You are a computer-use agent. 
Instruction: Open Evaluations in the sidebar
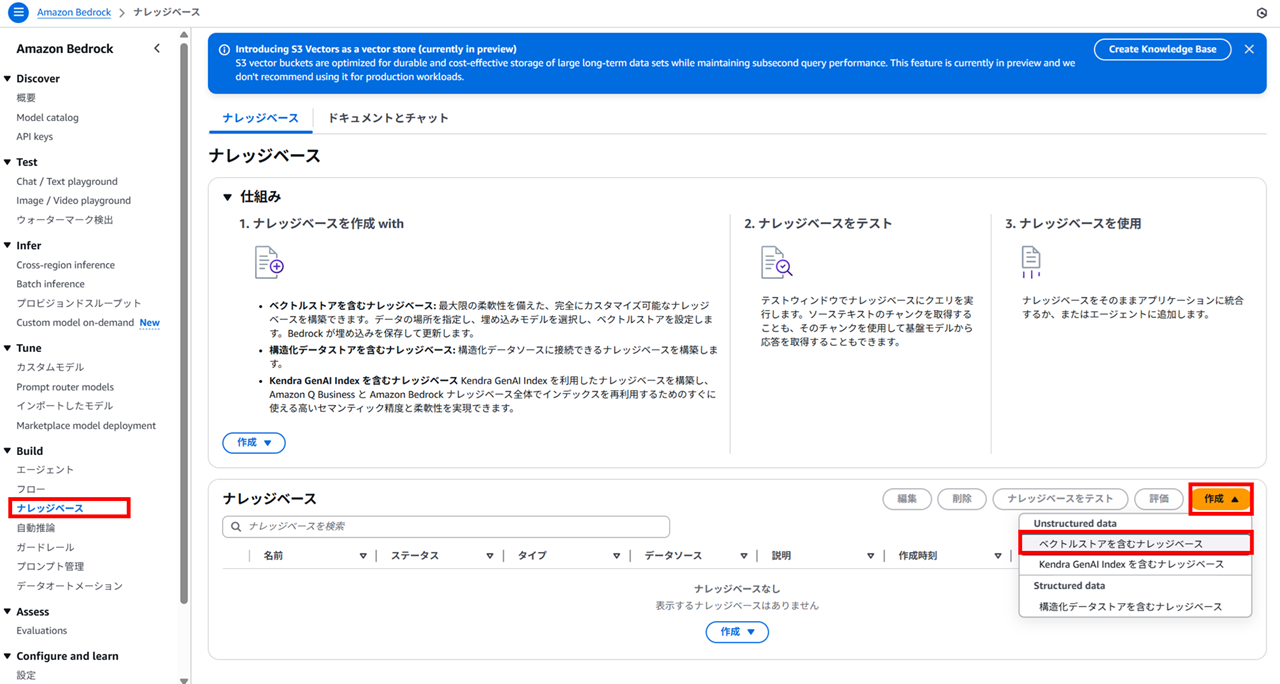pyautogui.click(x=42, y=630)
